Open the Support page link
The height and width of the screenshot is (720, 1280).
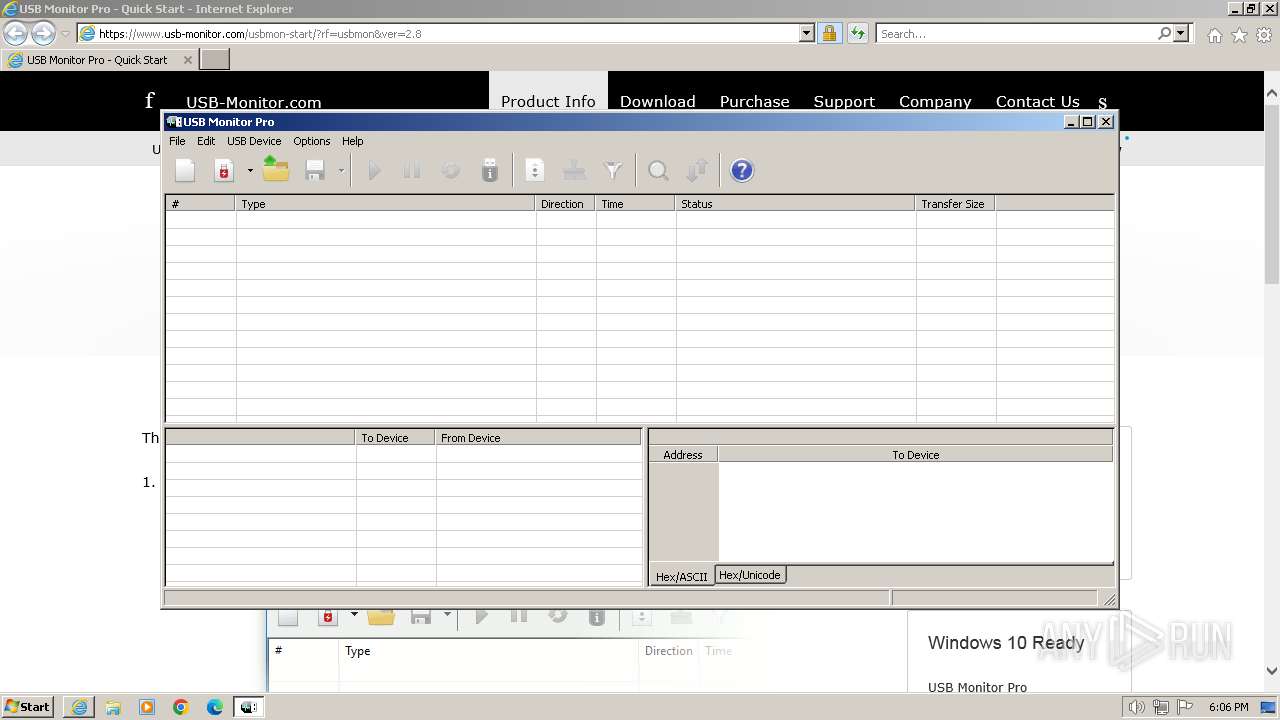point(844,101)
